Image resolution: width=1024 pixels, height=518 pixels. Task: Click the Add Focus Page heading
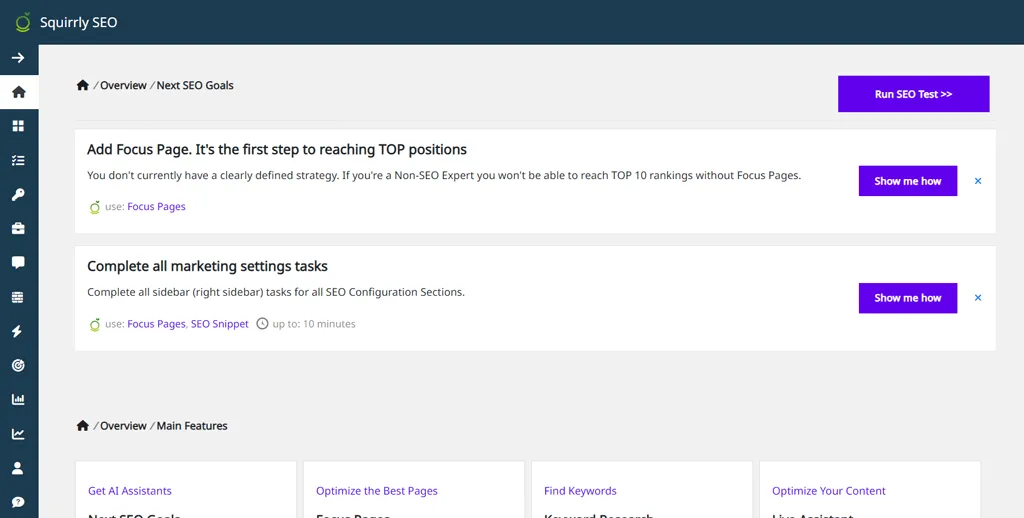point(277,150)
